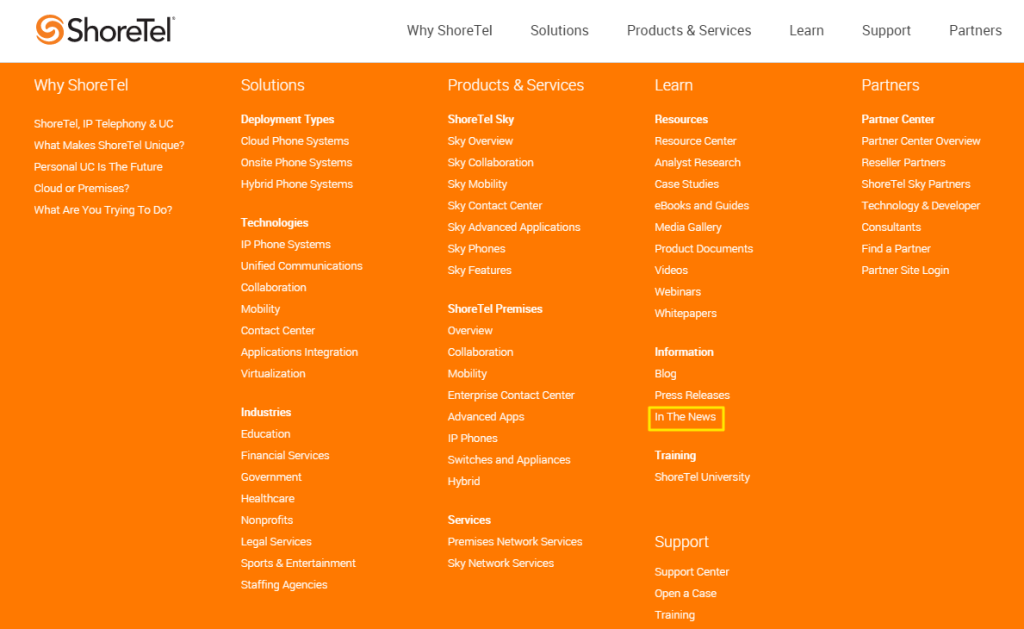Open Applications Integration link
Screen dimensions: 1024x629
coord(299,352)
